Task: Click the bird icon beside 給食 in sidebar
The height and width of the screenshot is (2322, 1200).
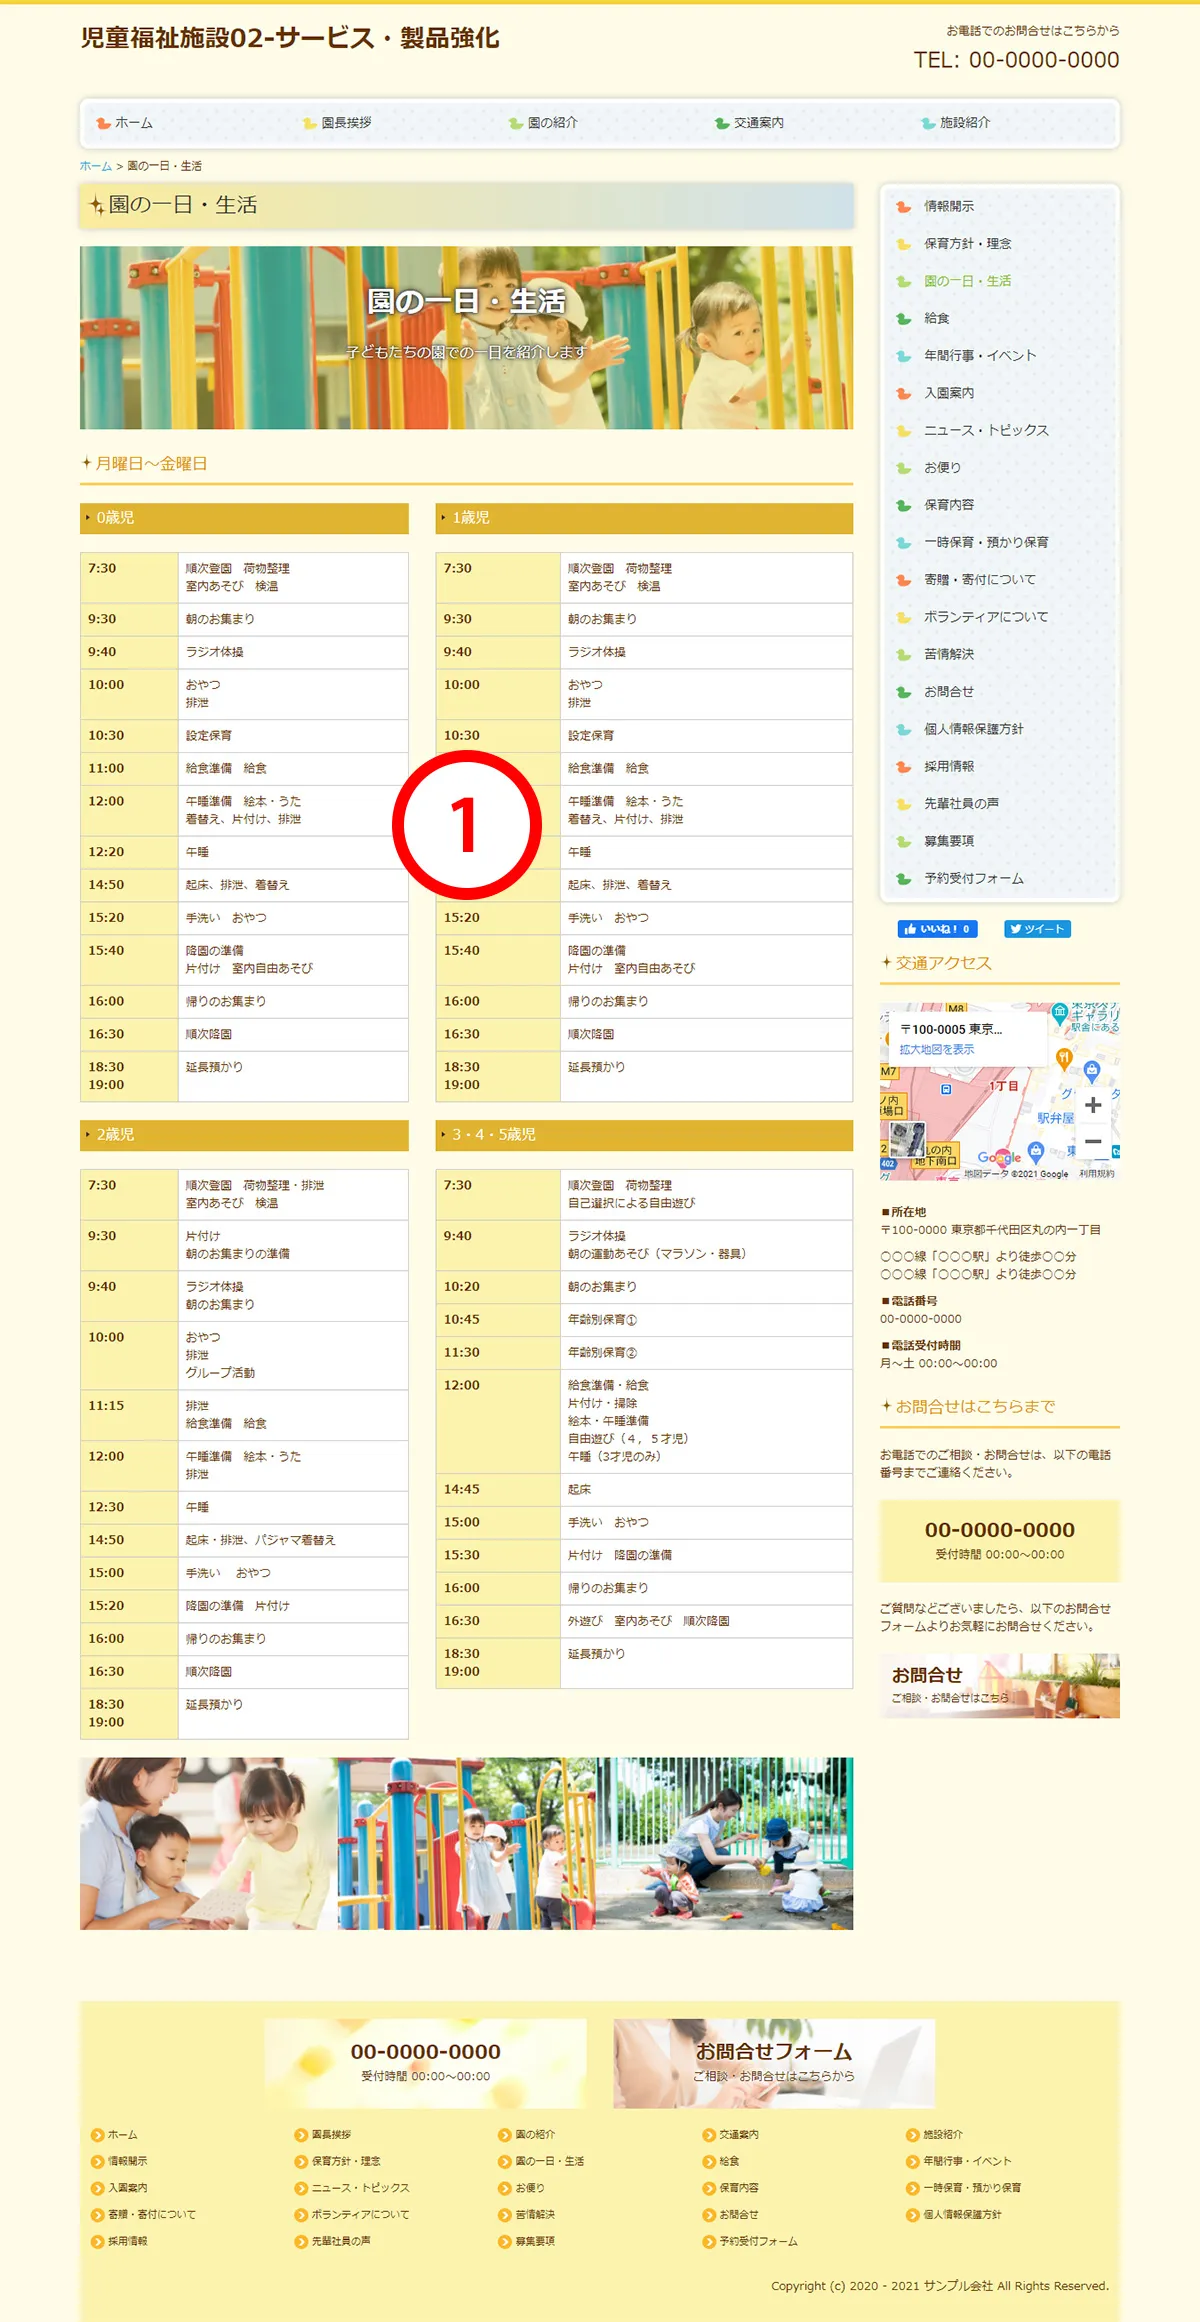Action: coord(904,319)
